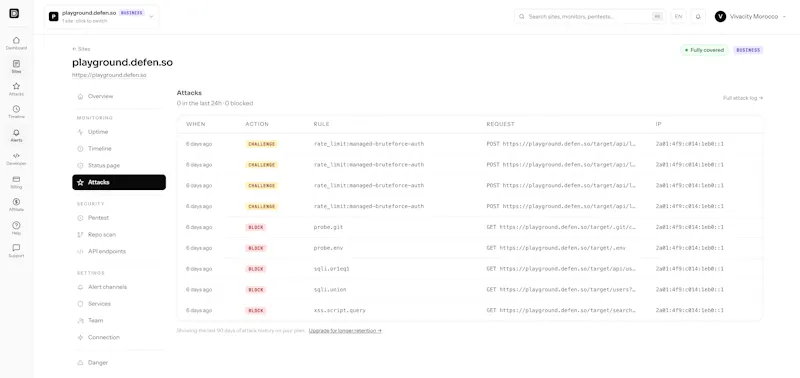Open Danger settings section
The image size is (800, 378).
pos(119,362)
